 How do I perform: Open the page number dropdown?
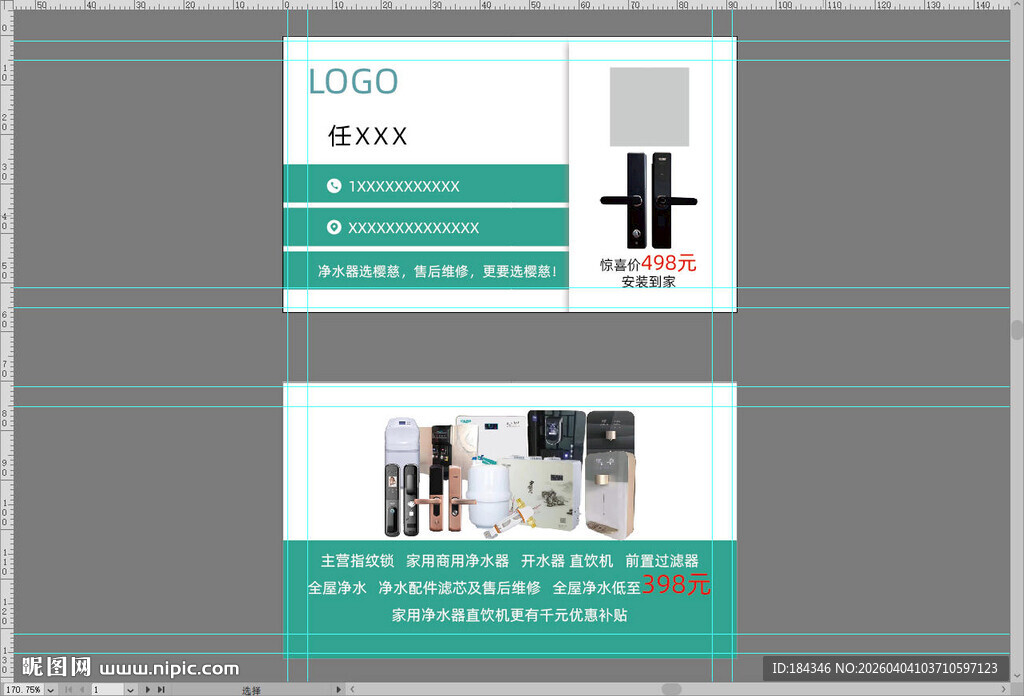130,689
